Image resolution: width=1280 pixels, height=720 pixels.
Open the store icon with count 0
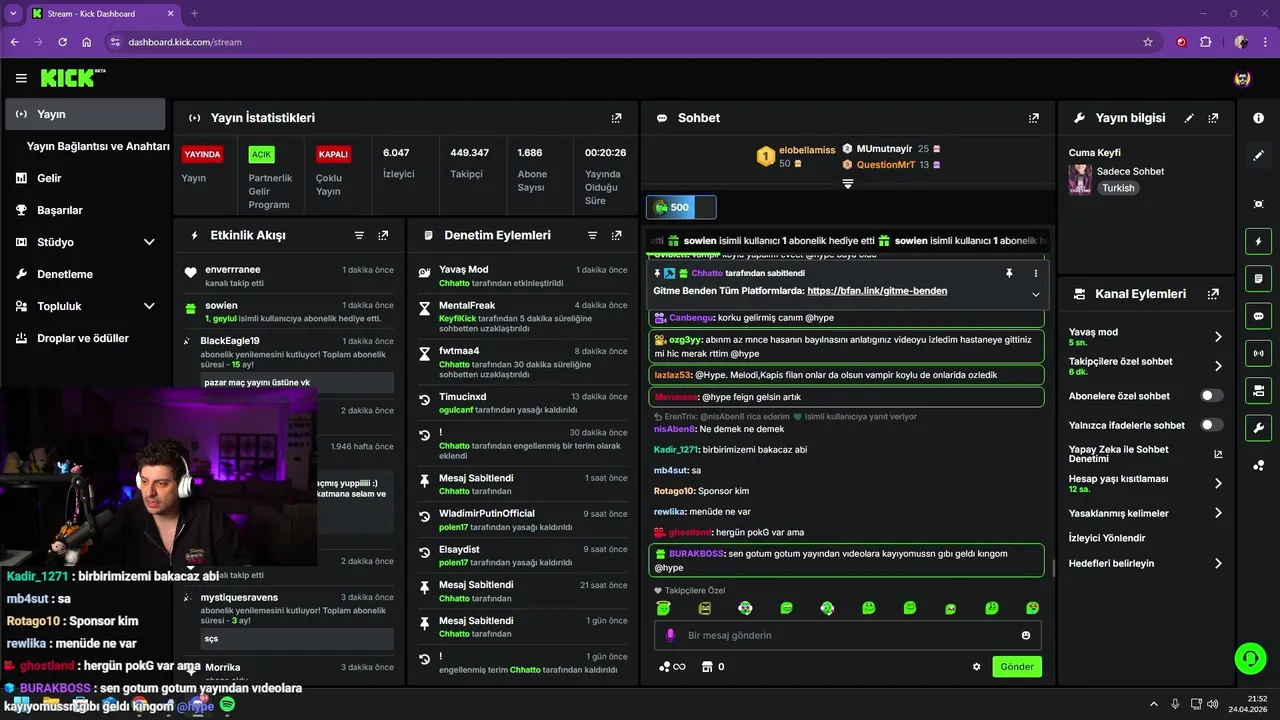713,667
